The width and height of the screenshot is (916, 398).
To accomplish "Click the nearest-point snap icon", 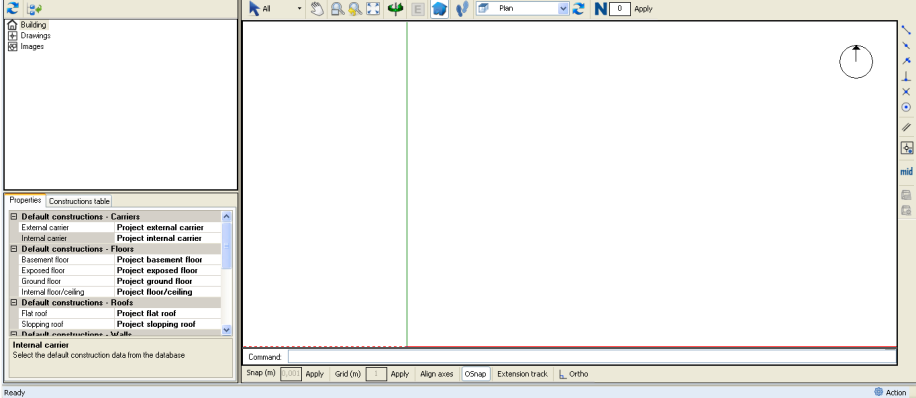I will (906, 60).
